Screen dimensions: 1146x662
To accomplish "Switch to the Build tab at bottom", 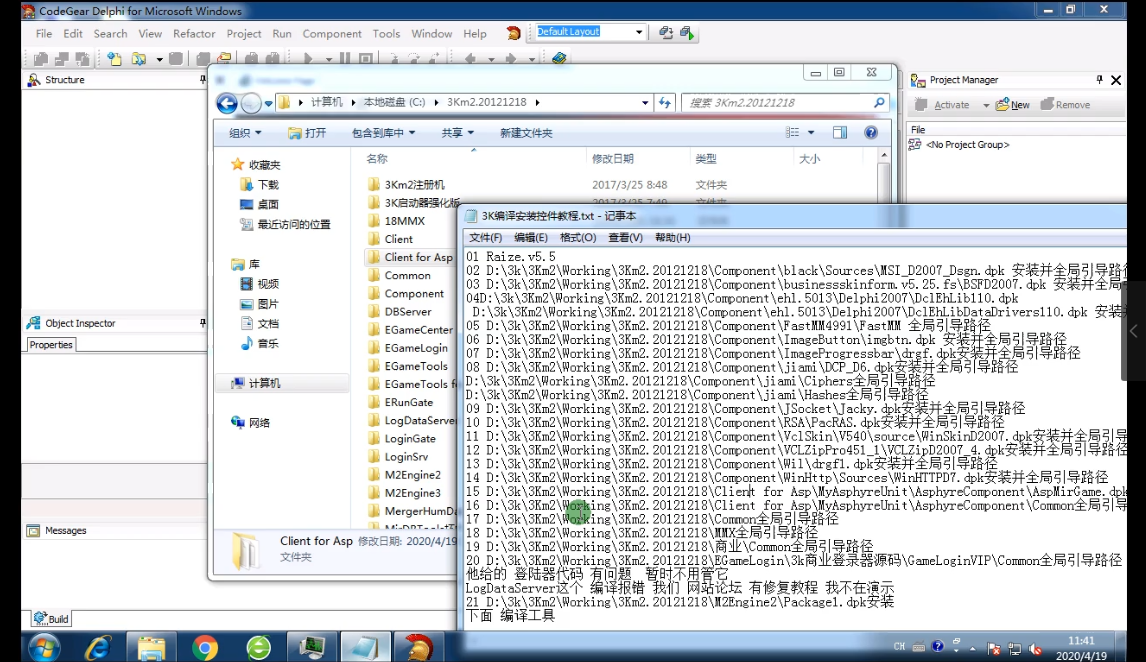I will (x=51, y=618).
